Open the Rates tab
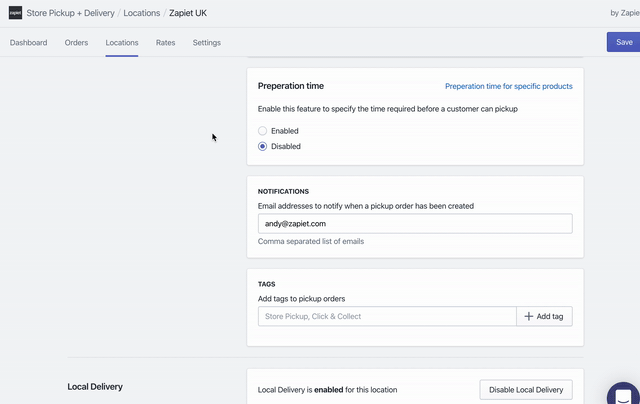The image size is (640, 404). click(166, 43)
